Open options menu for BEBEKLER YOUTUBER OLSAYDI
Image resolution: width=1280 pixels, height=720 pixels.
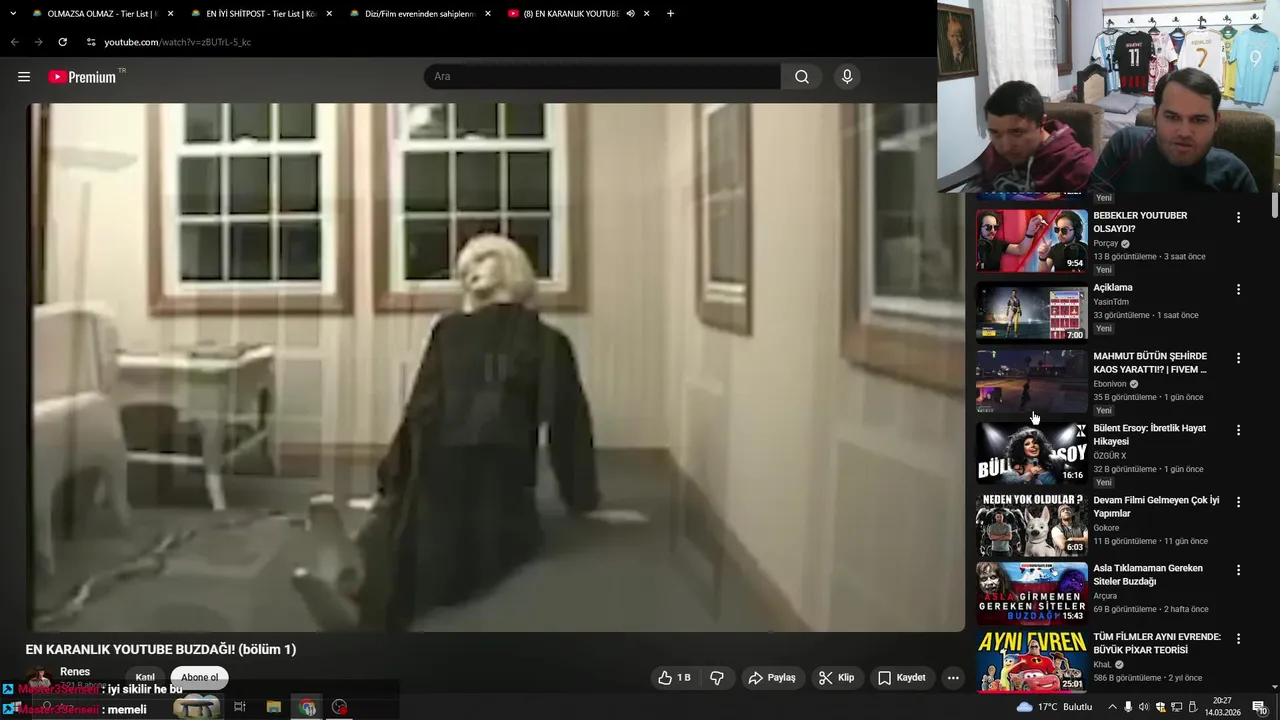[x=1238, y=217]
